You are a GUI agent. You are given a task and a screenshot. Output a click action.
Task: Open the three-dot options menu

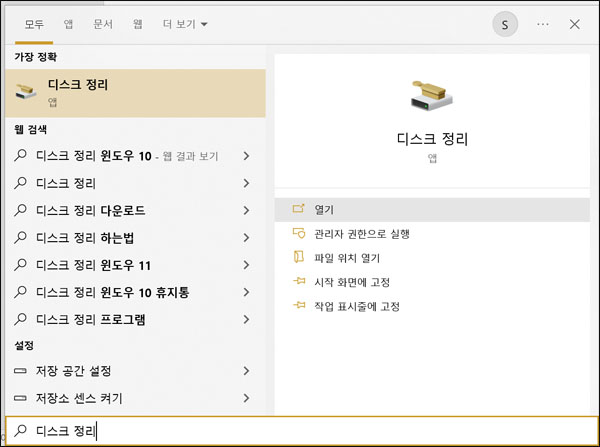click(x=543, y=24)
